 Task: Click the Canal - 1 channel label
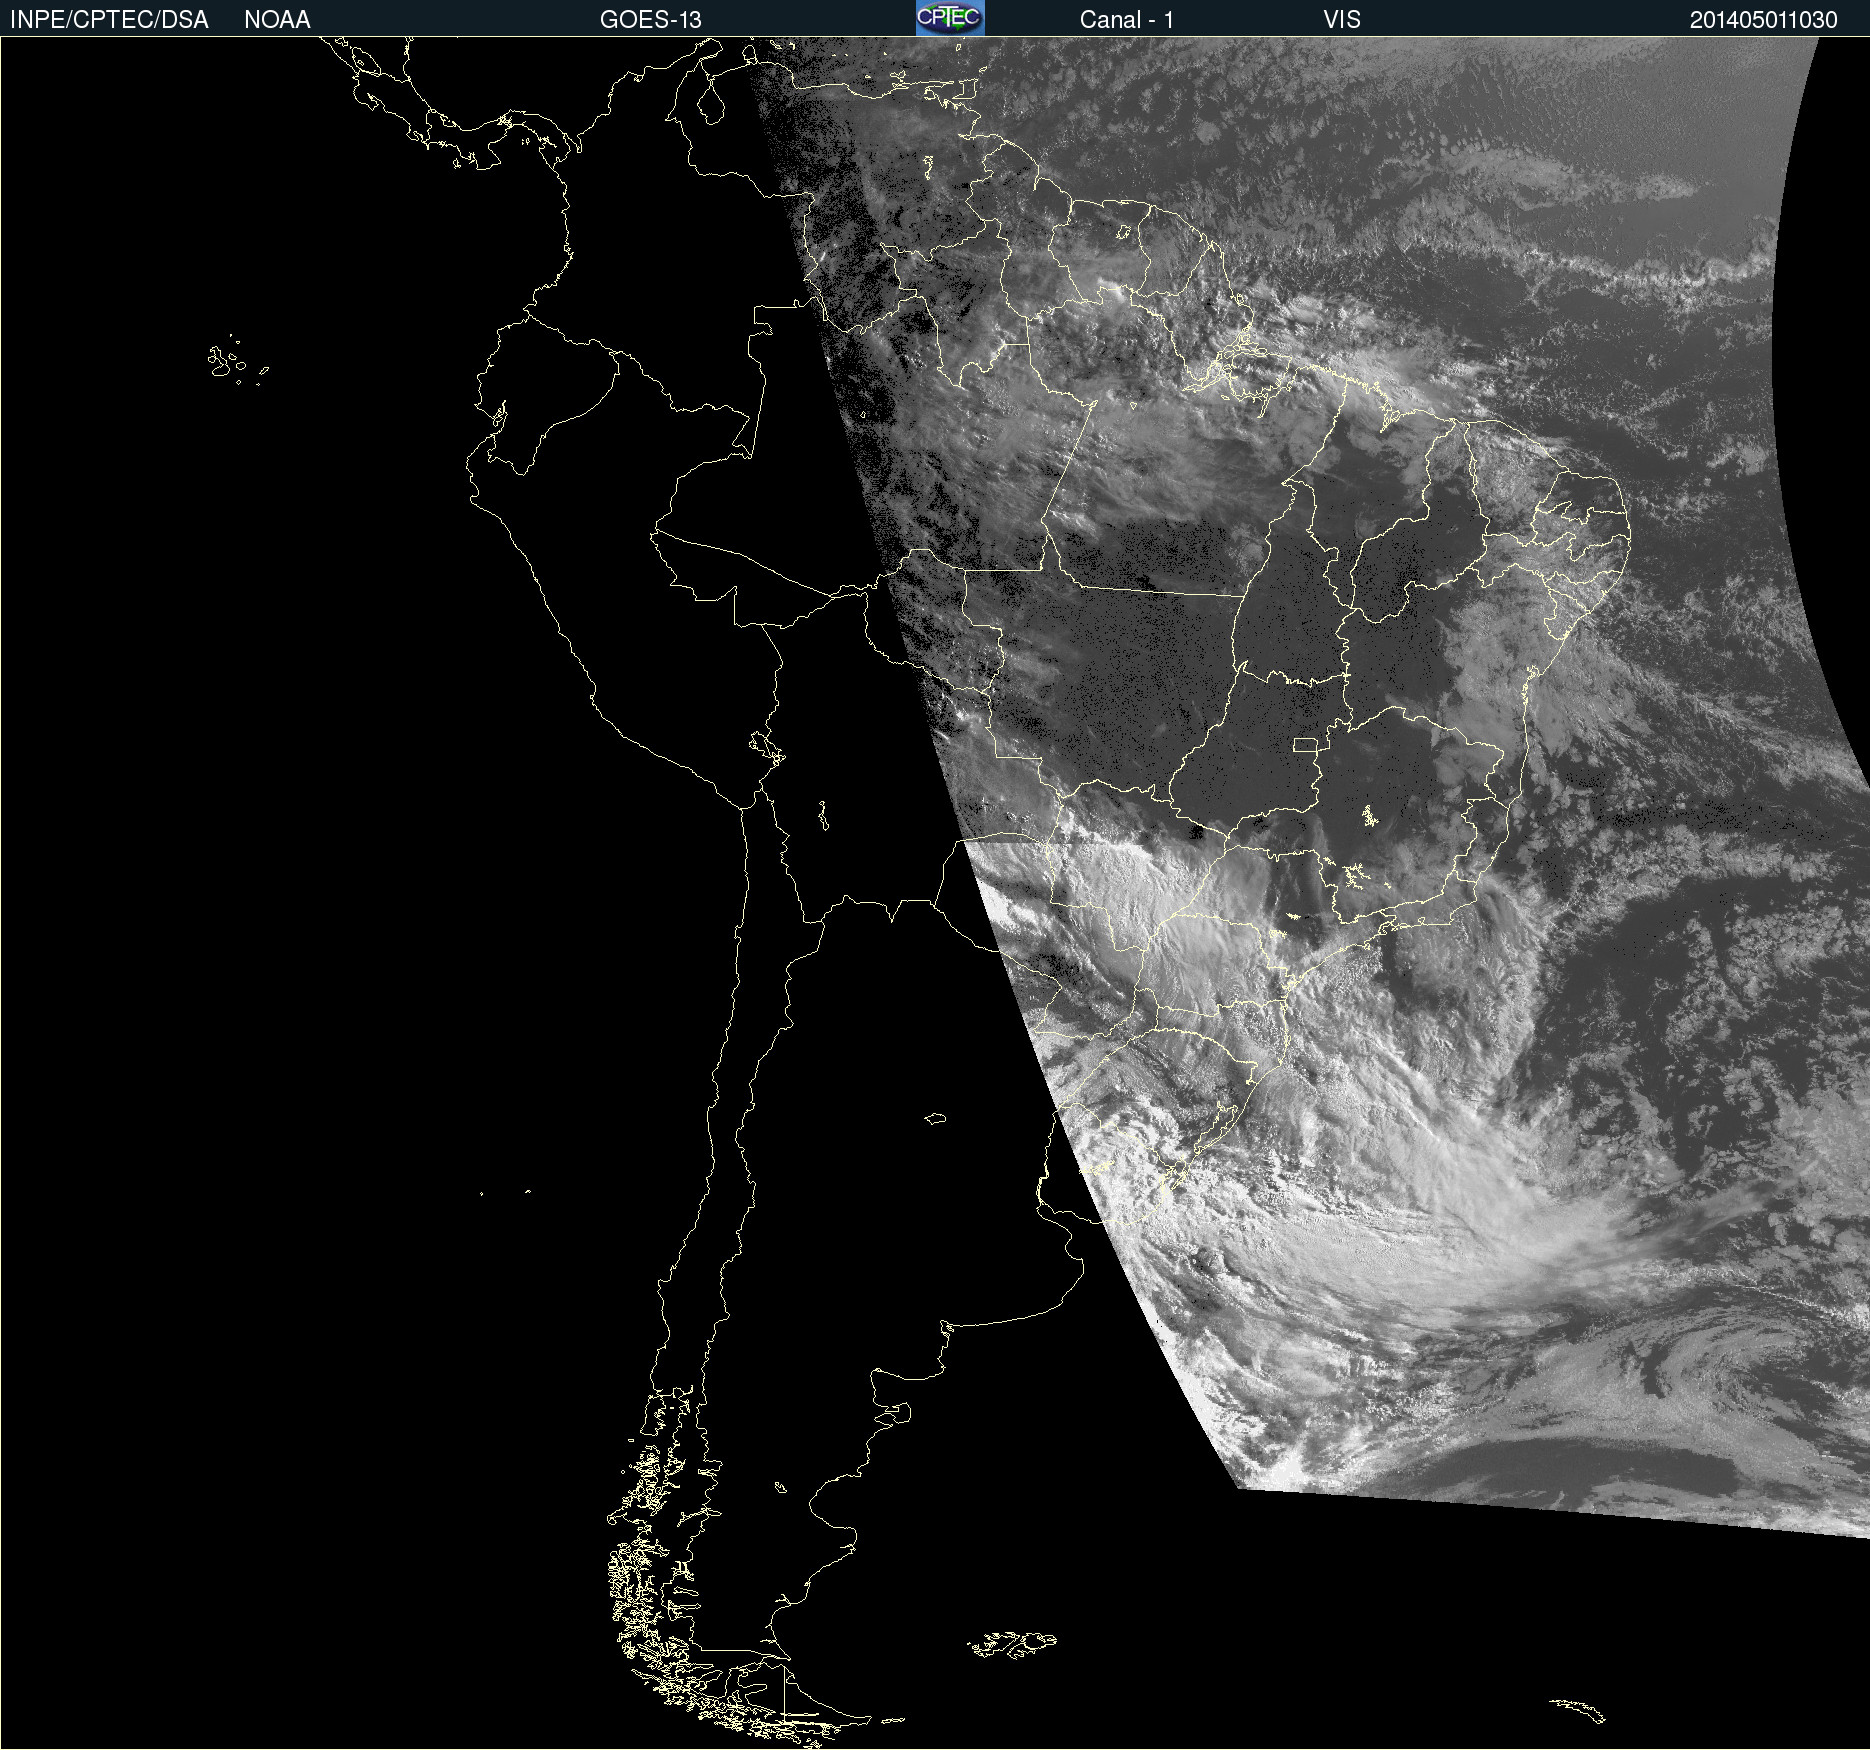pos(1126,20)
